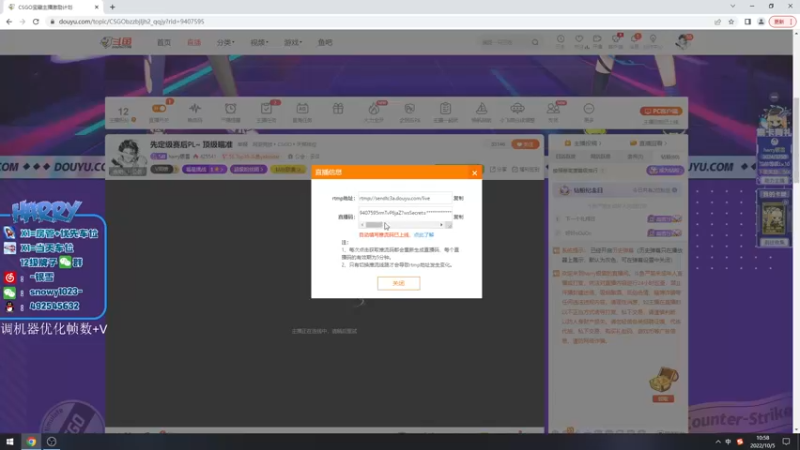Viewport: 800px width, 450px height.
Task: Open the more (ellipsis) icon in toolbar
Action: tap(589, 109)
